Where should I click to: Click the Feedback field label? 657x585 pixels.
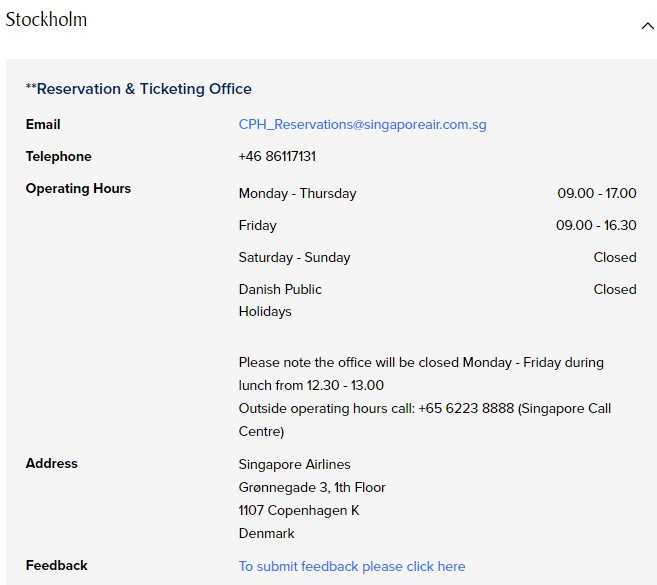click(x=56, y=566)
